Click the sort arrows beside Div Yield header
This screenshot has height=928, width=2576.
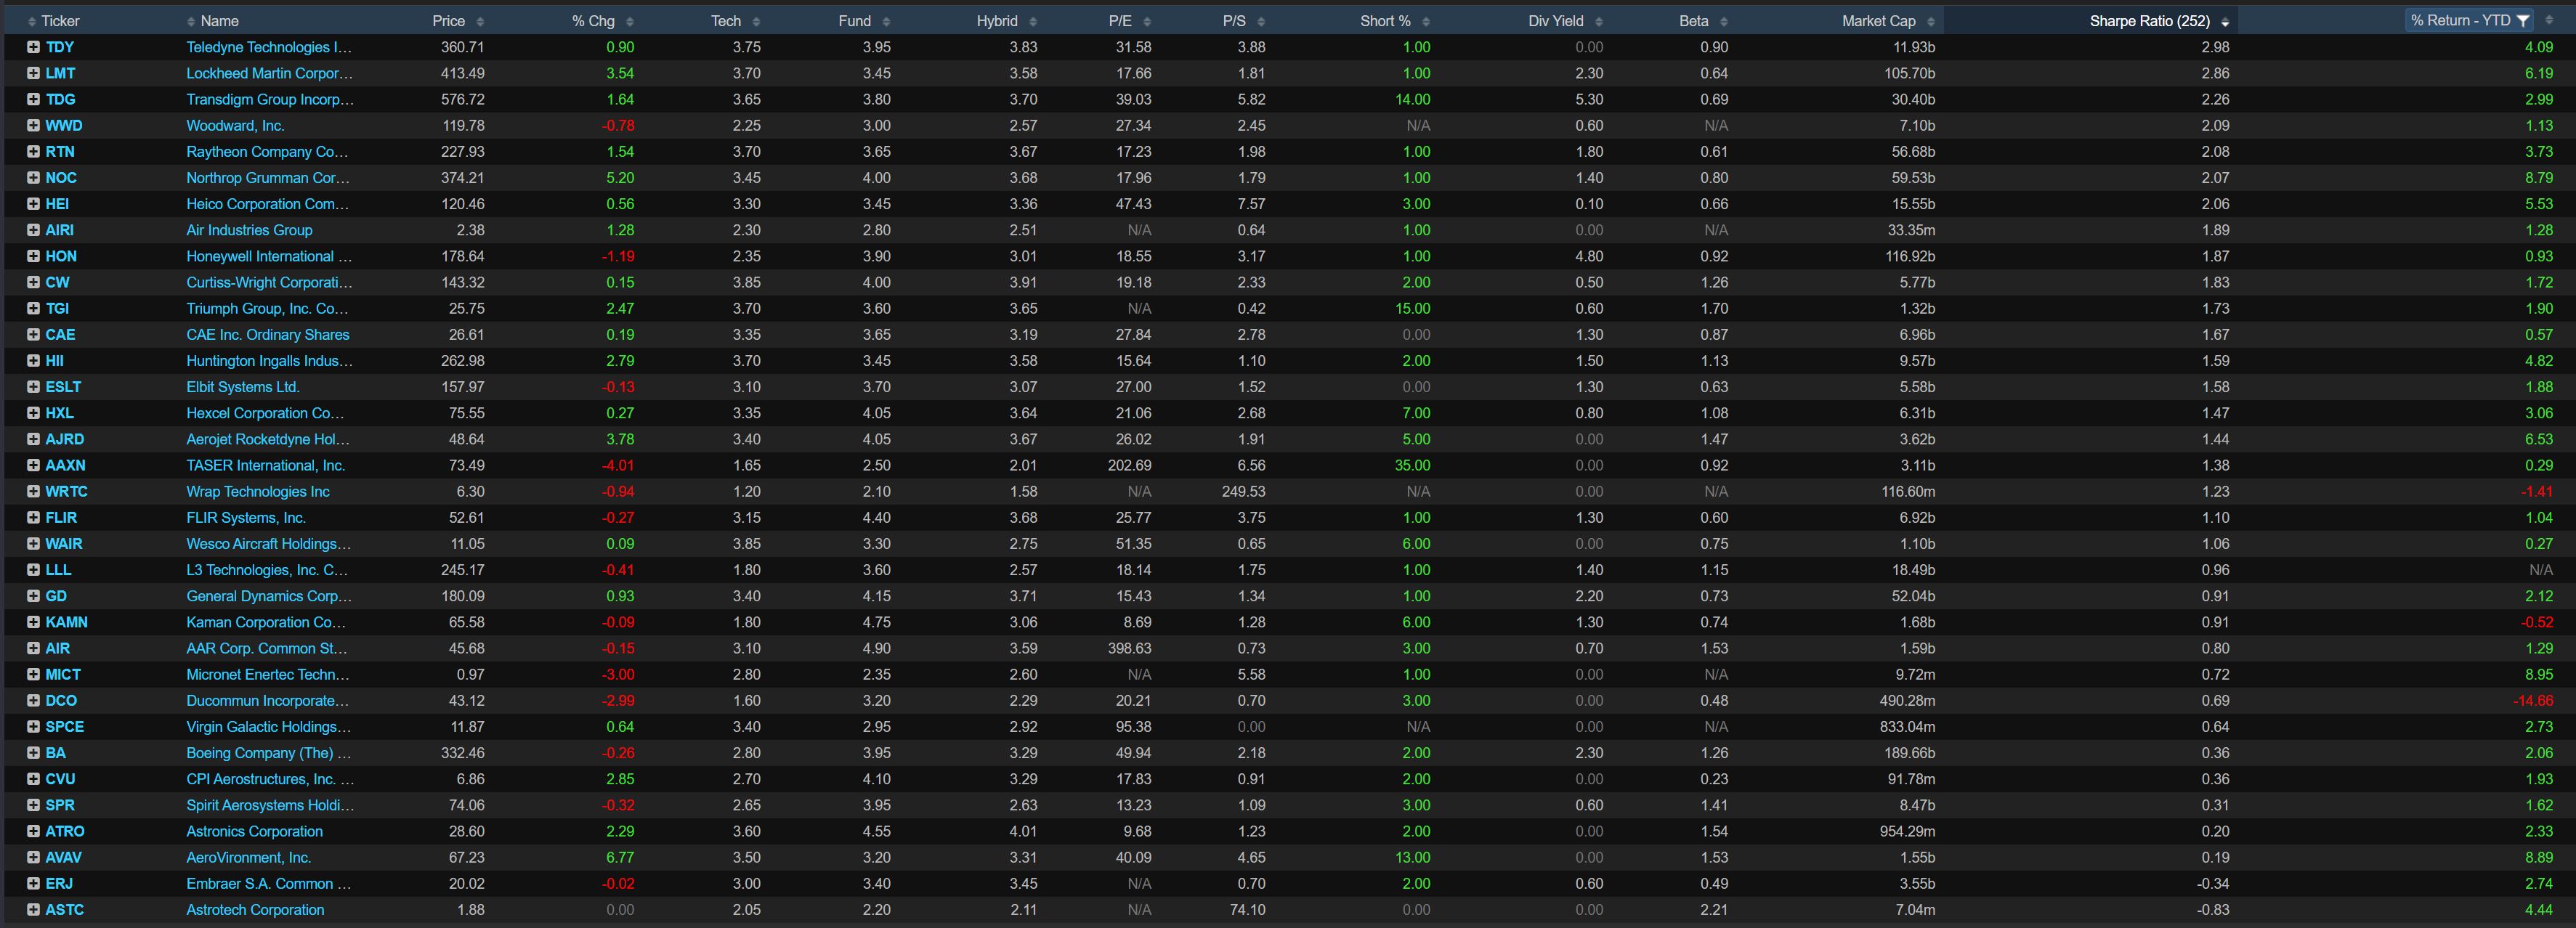[x=1599, y=21]
